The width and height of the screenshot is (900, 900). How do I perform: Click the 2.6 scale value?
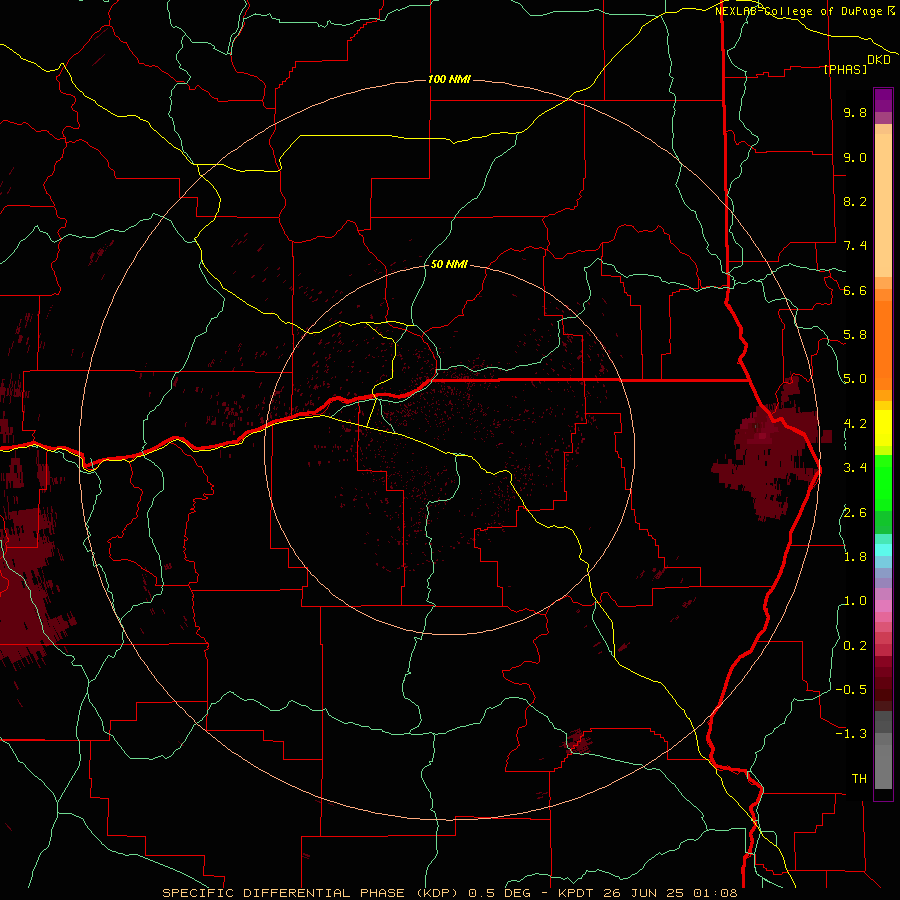pos(855,513)
